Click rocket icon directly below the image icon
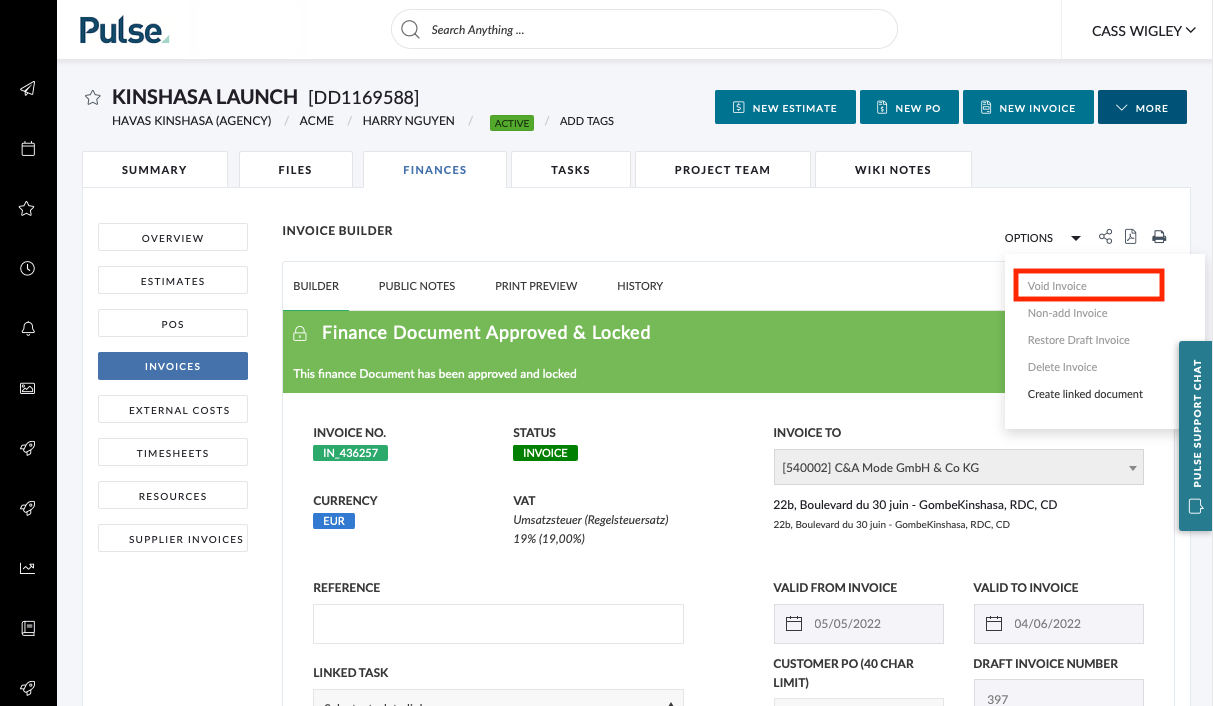 click(28, 448)
